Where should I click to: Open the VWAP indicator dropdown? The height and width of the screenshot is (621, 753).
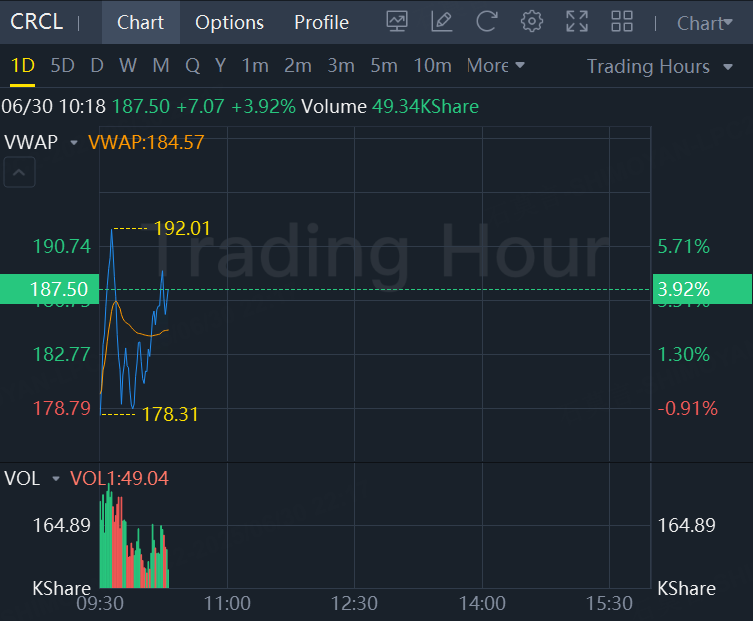point(73,143)
